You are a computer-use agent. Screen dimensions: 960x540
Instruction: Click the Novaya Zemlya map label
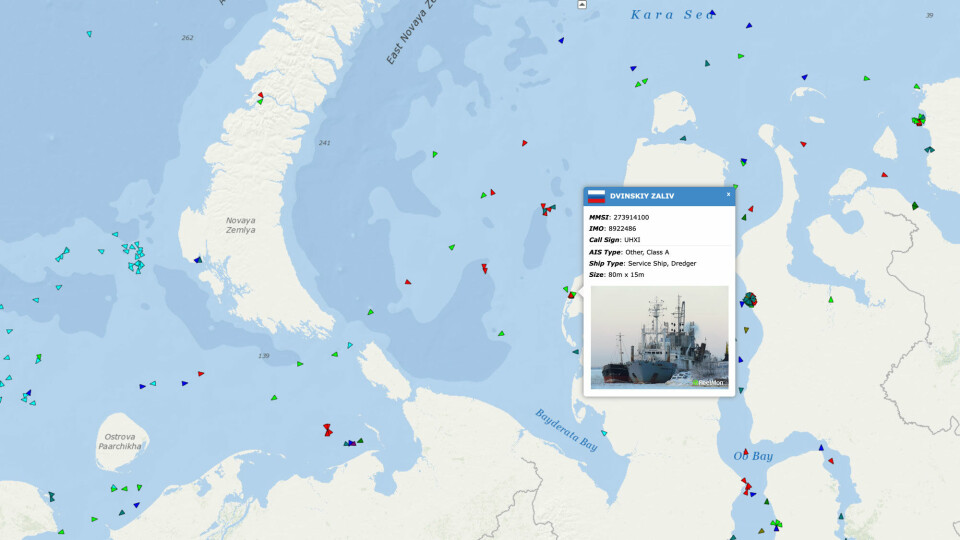pos(240,225)
